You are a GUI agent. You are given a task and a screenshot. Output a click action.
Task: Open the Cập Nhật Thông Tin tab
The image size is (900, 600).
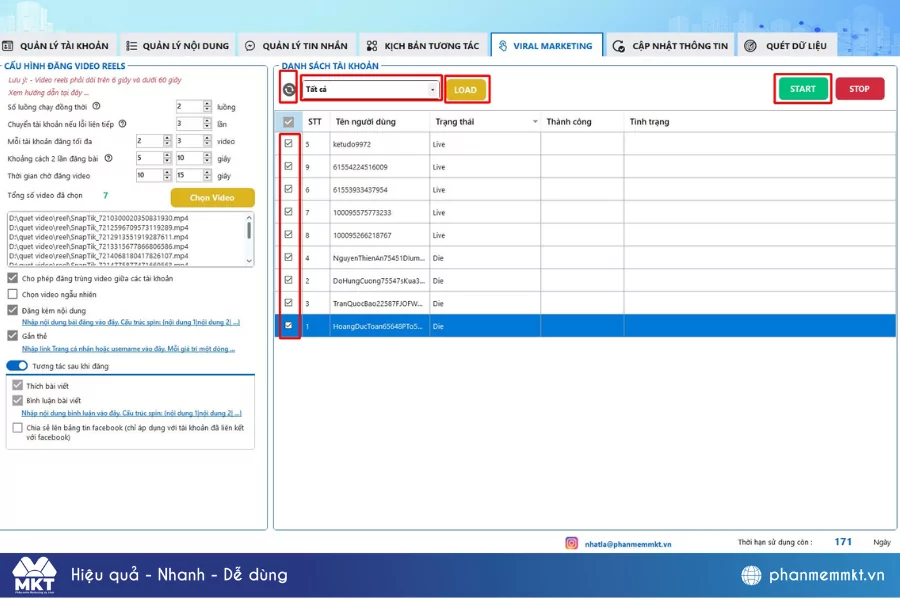click(x=670, y=46)
